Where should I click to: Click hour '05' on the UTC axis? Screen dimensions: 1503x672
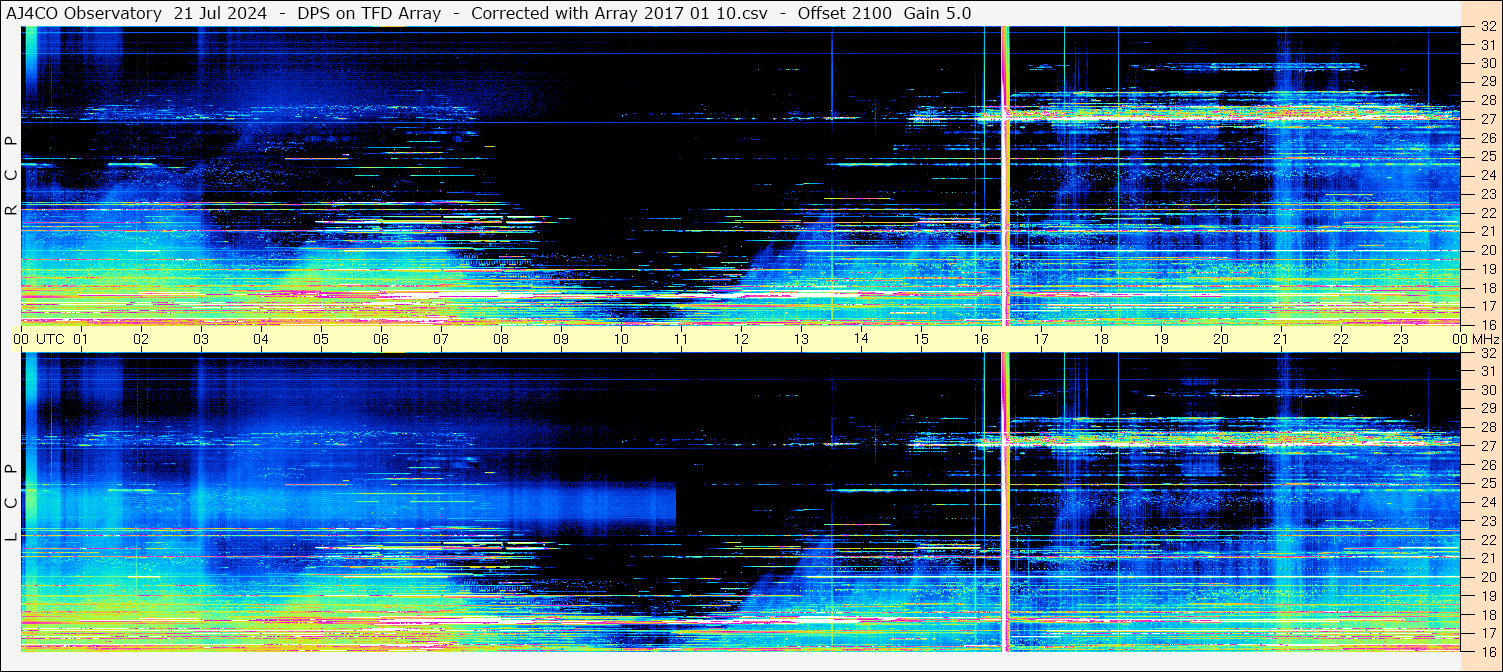point(321,339)
